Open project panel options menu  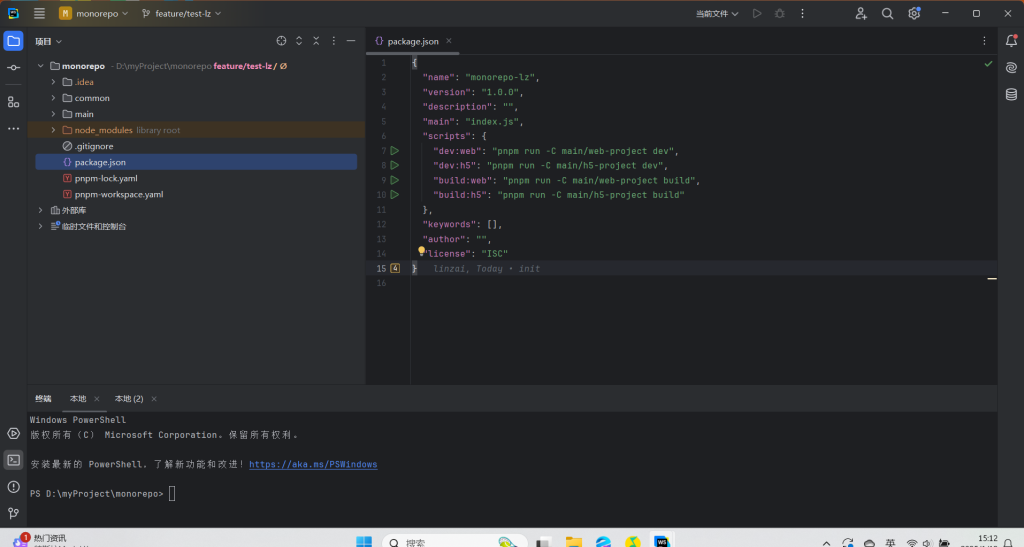[x=334, y=40]
